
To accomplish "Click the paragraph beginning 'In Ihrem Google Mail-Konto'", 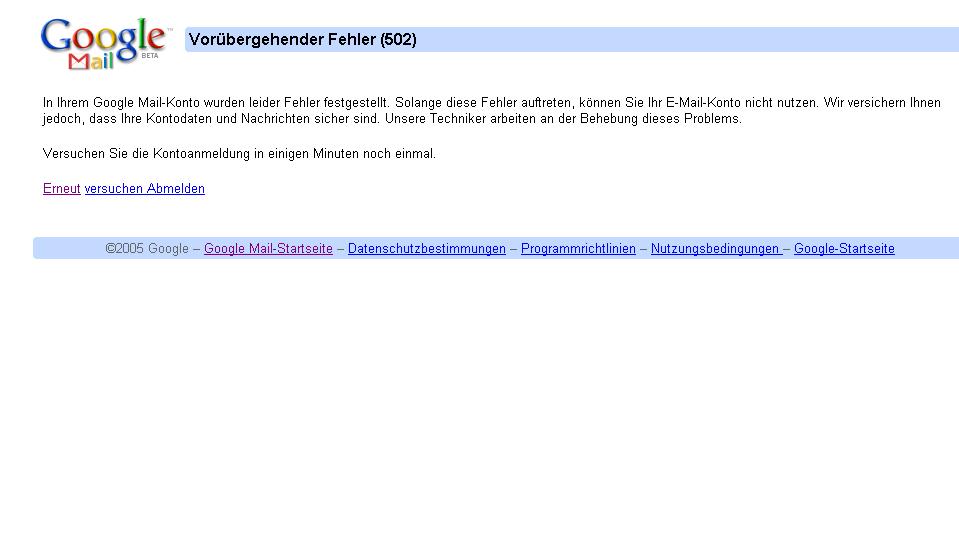I will pyautogui.click(x=492, y=111).
